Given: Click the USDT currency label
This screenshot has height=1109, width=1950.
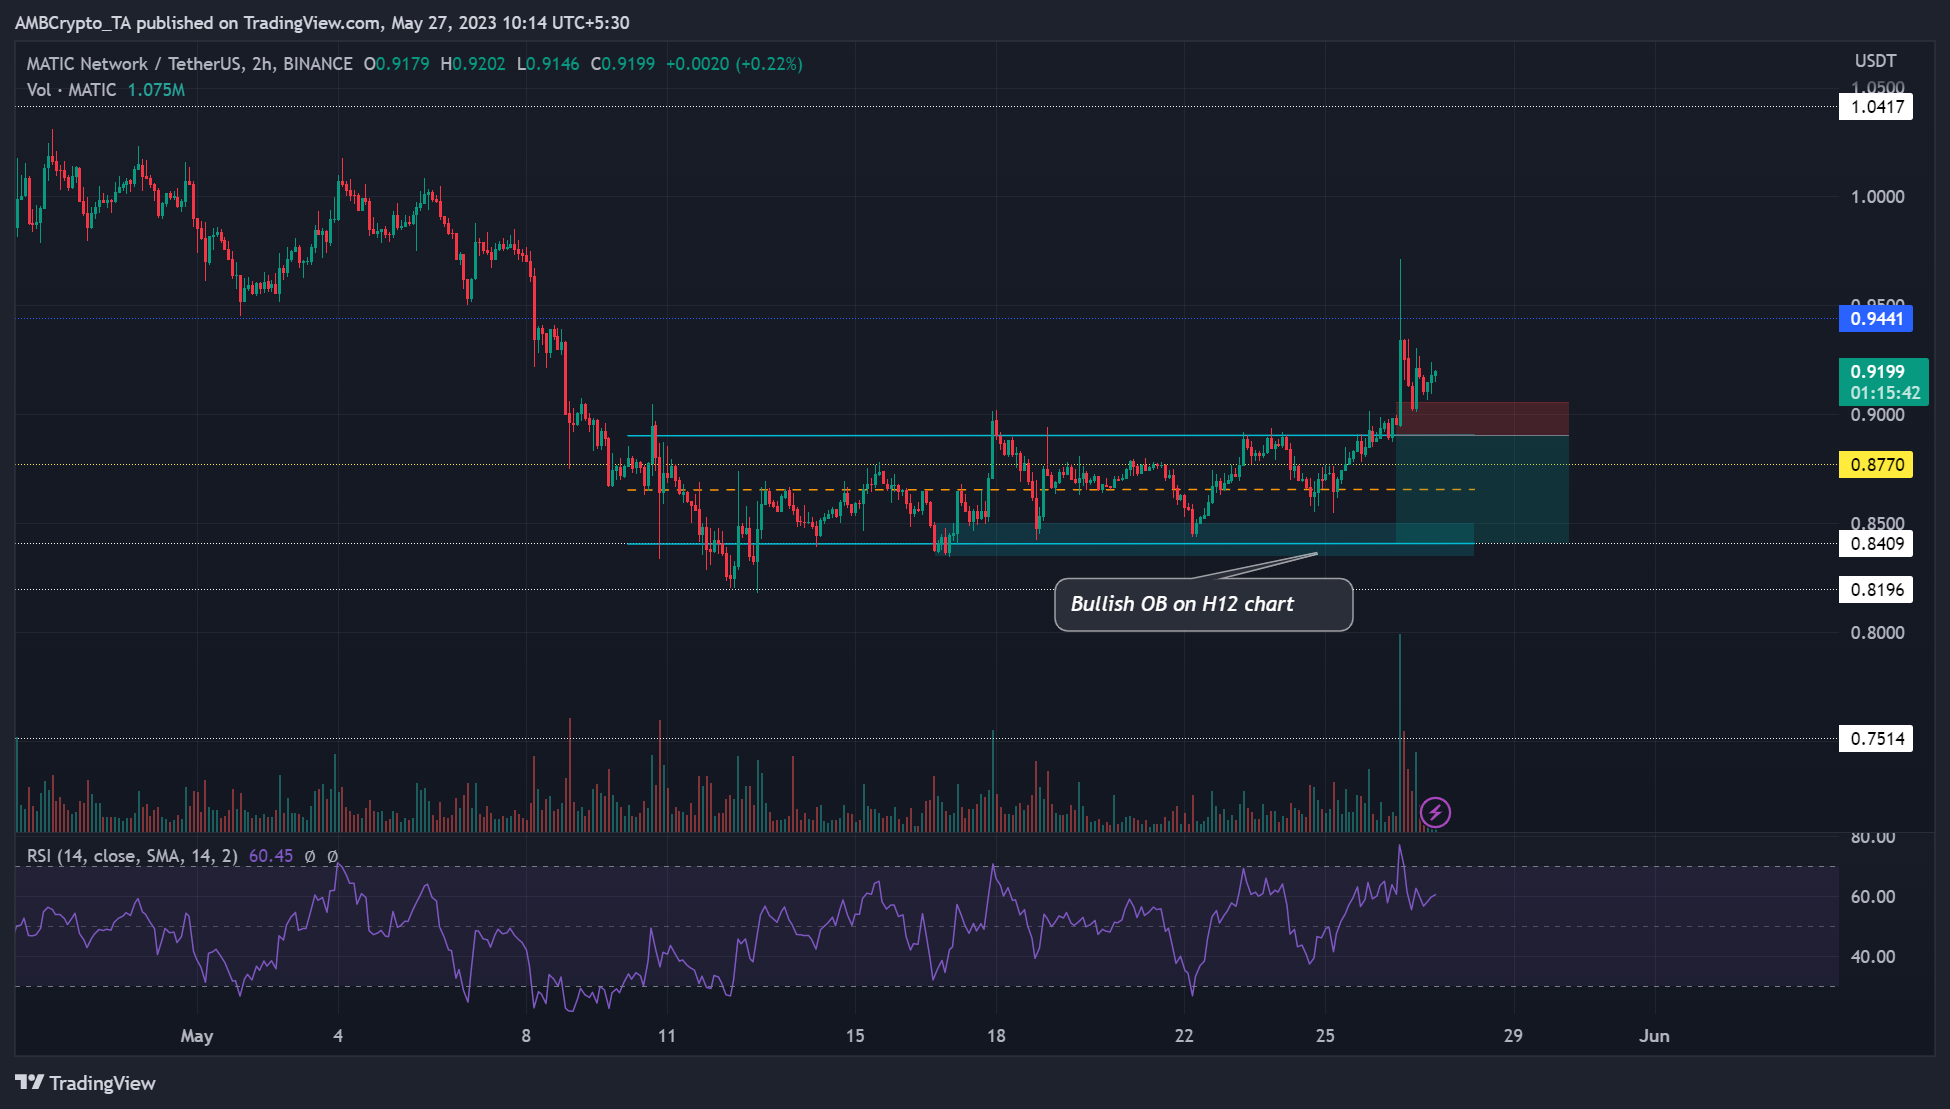Looking at the screenshot, I should click(x=1875, y=61).
